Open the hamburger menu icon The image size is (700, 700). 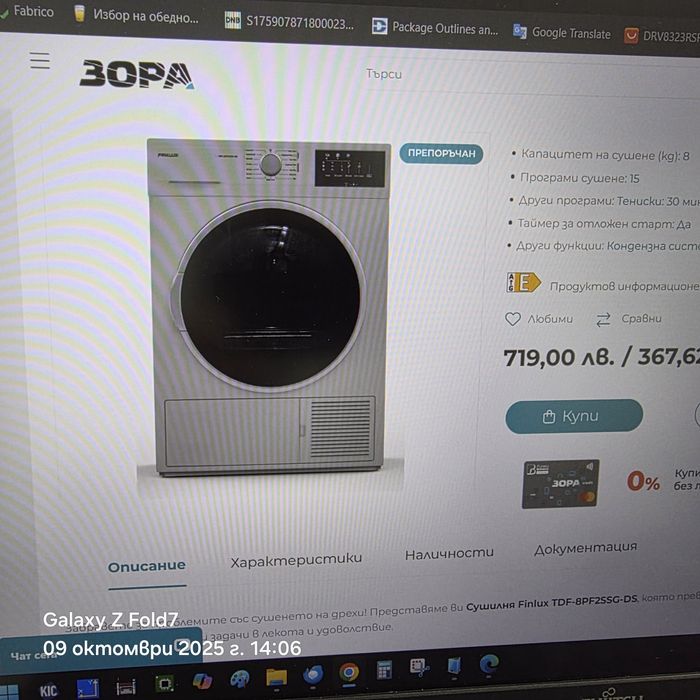[x=40, y=60]
